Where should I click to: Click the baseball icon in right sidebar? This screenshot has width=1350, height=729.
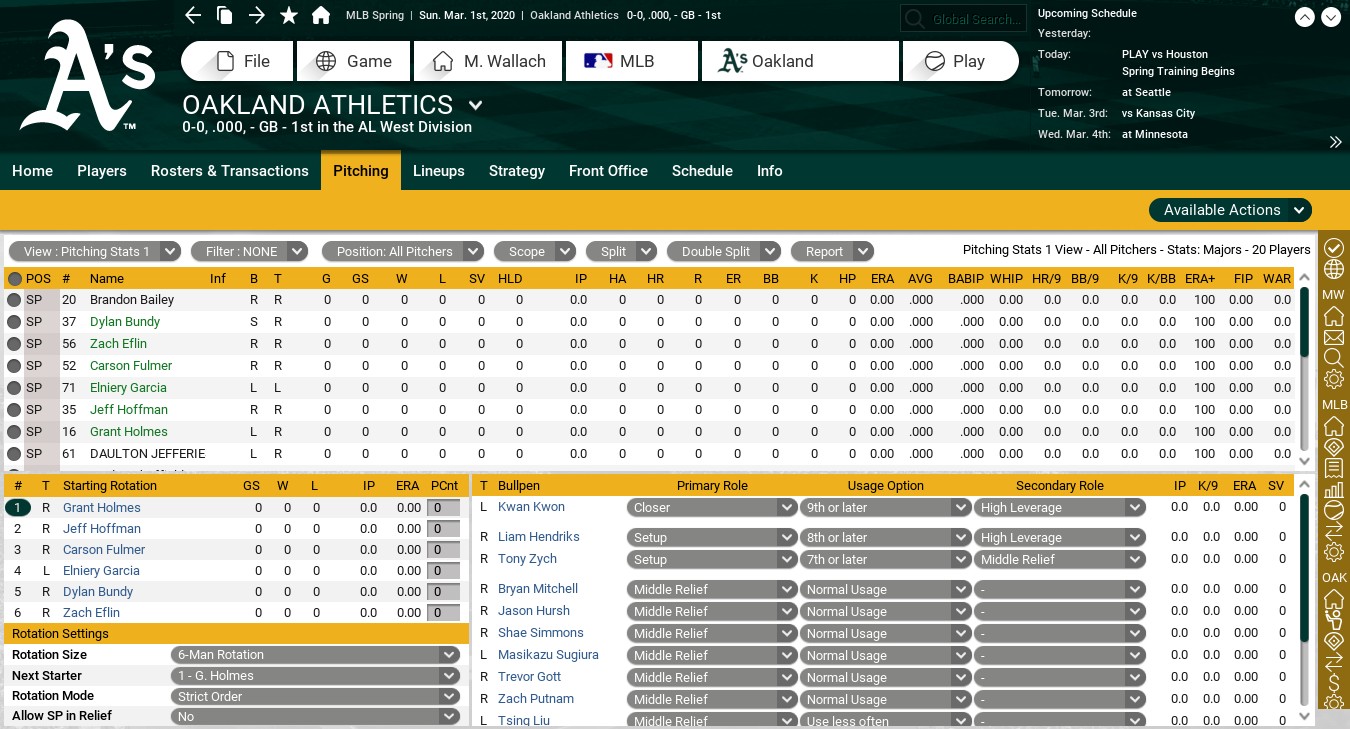click(x=1333, y=511)
